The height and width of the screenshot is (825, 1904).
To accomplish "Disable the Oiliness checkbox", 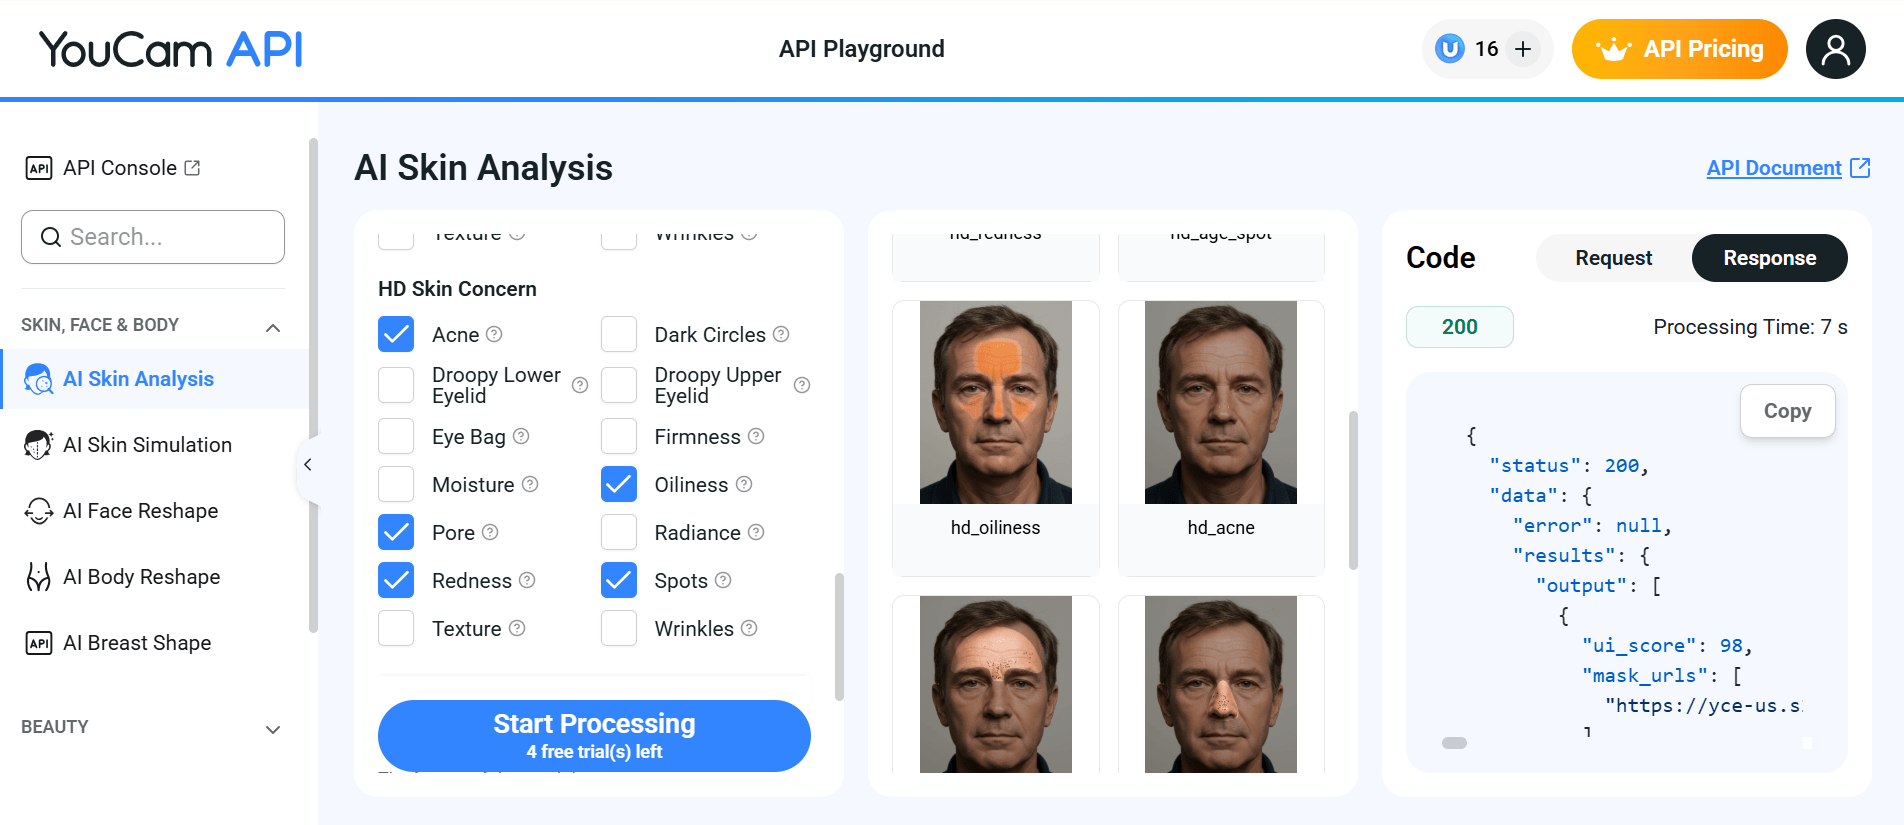I will 619,484.
